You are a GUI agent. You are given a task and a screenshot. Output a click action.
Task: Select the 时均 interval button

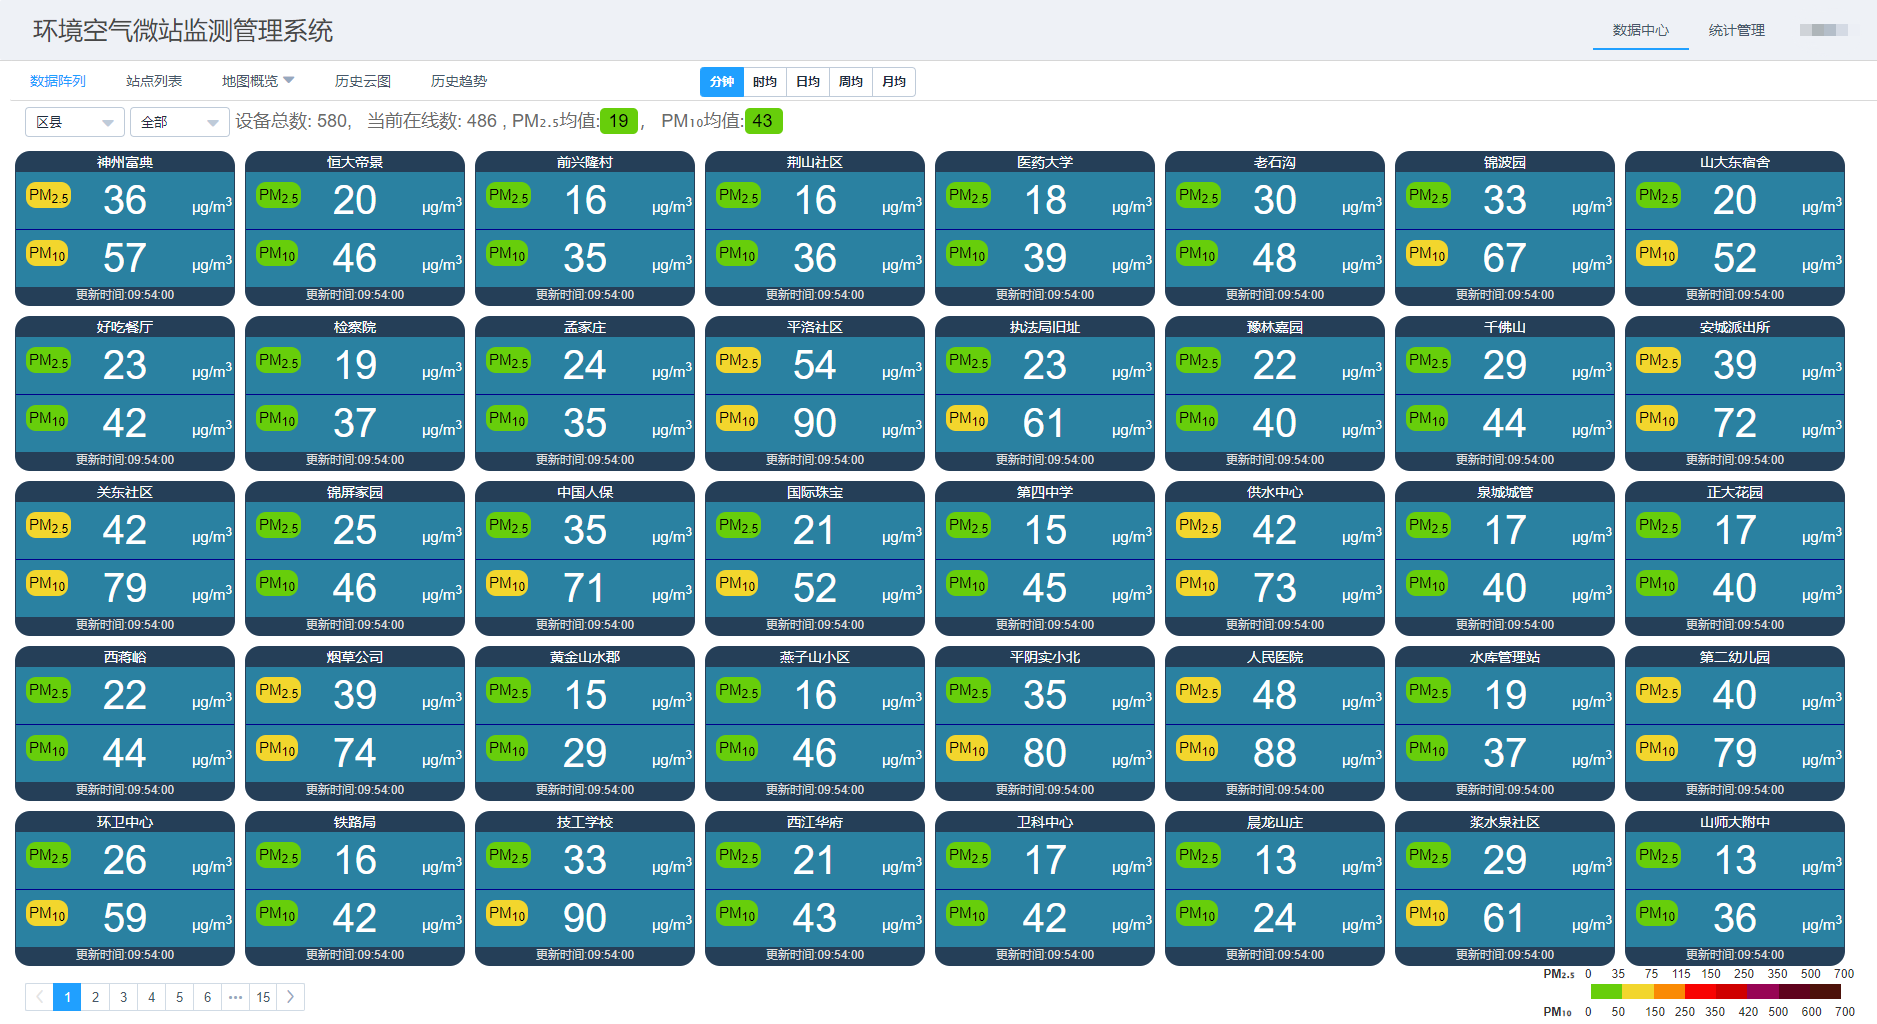click(765, 82)
